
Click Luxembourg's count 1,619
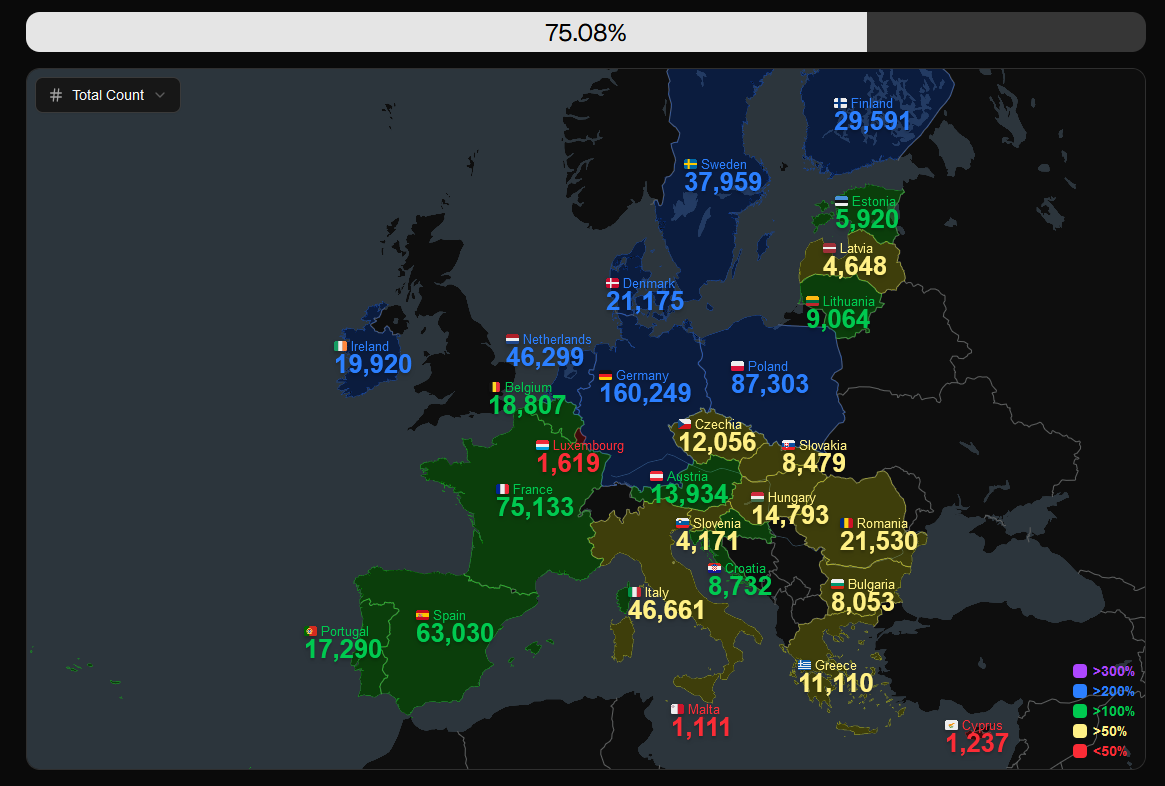(x=568, y=463)
